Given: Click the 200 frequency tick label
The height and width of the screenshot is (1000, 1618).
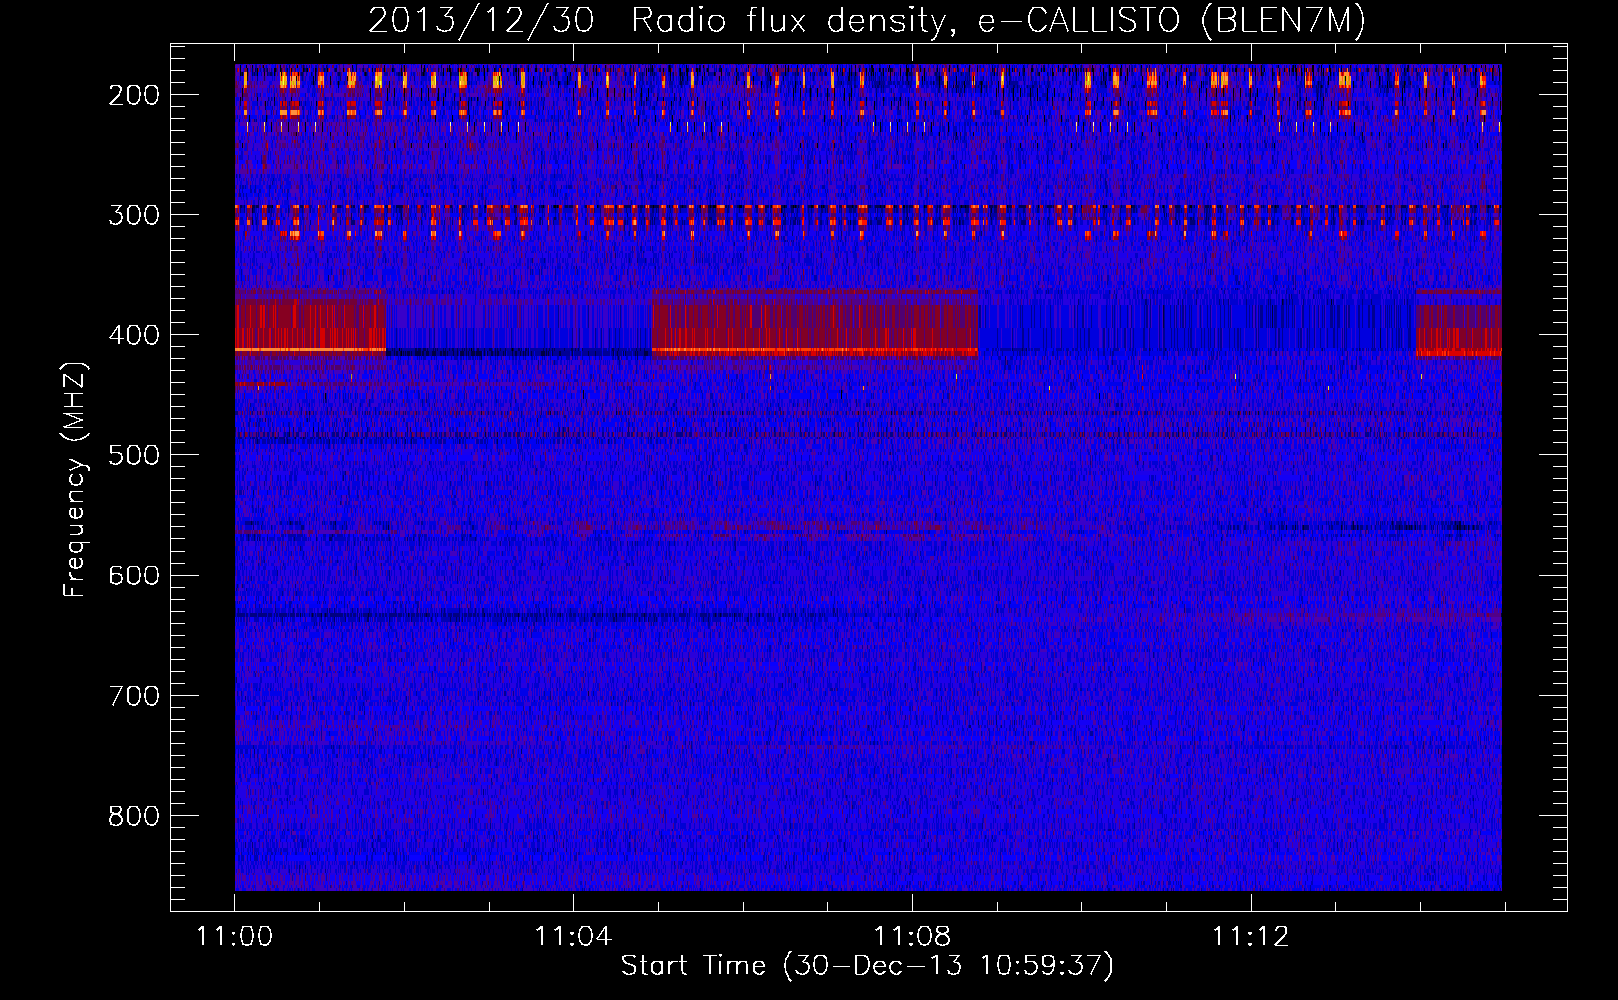Looking at the screenshot, I should click(133, 95).
